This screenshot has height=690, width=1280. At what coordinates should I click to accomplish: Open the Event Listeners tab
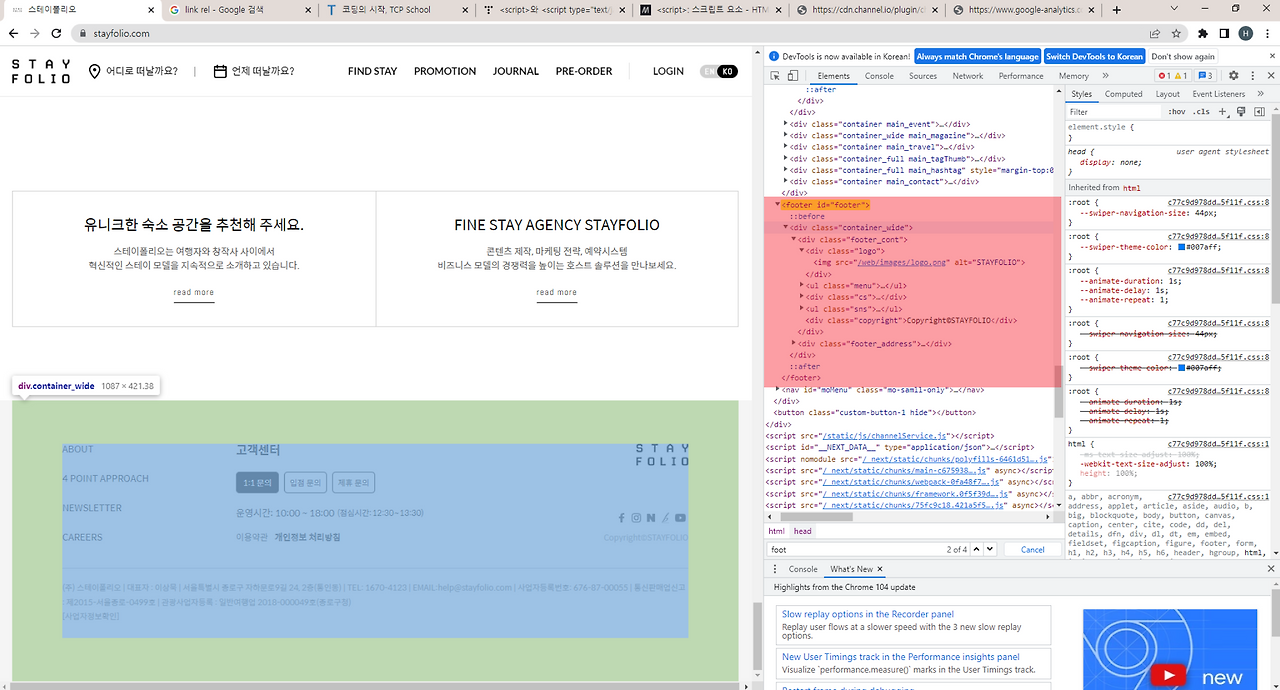tap(1218, 94)
